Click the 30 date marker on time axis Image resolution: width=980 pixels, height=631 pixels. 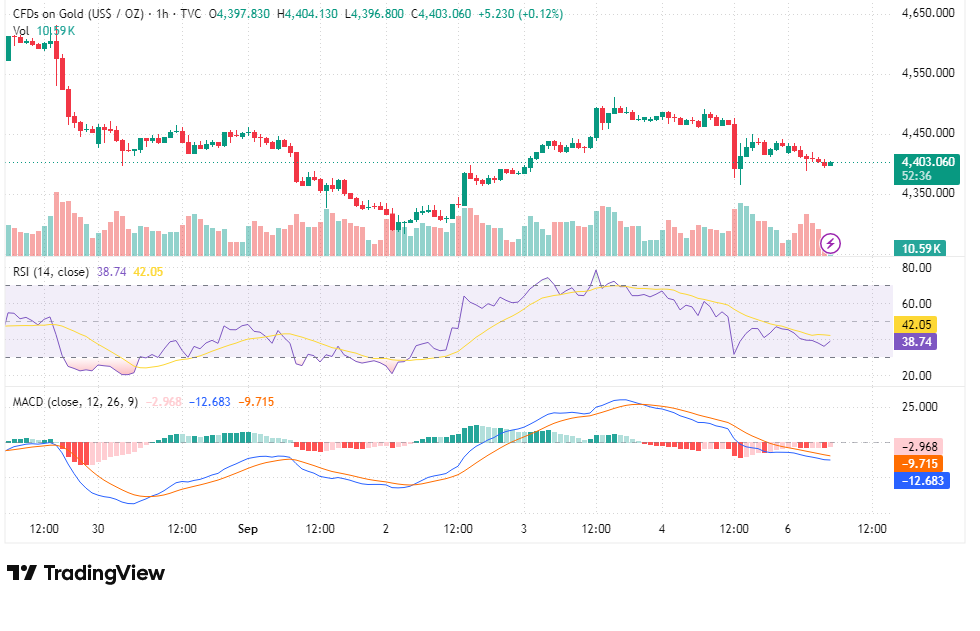tap(98, 529)
